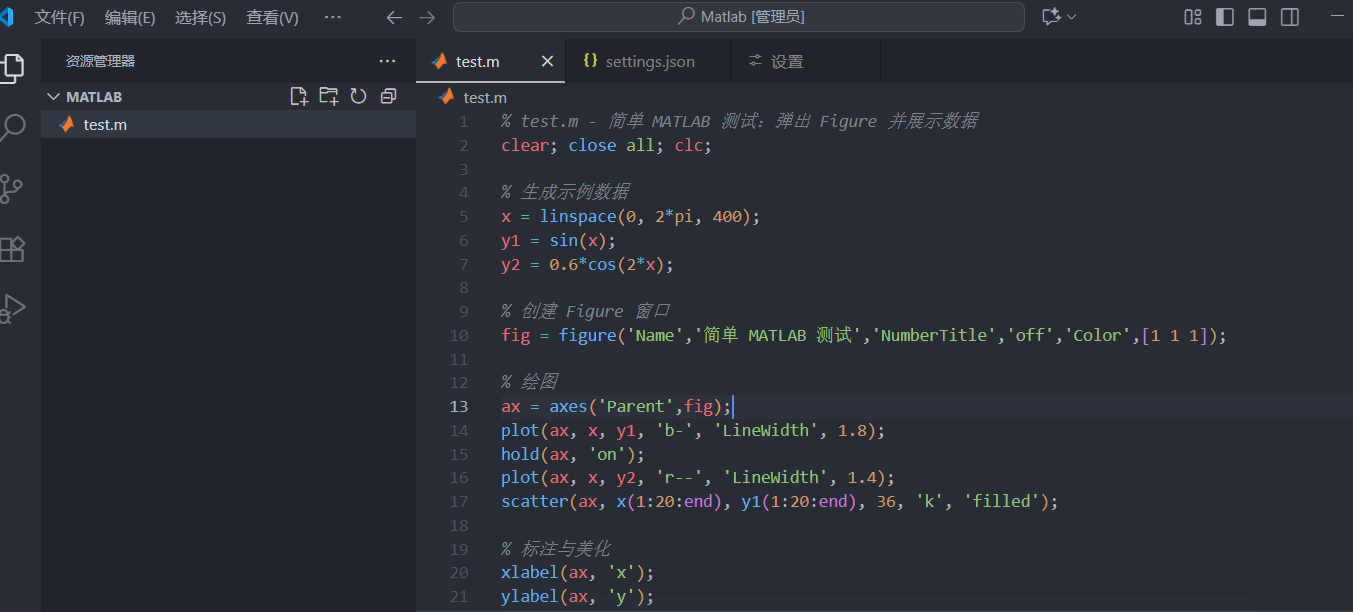The height and width of the screenshot is (612, 1353).
Task: Open the Copilot chat dropdown arrow
Action: tap(1072, 17)
